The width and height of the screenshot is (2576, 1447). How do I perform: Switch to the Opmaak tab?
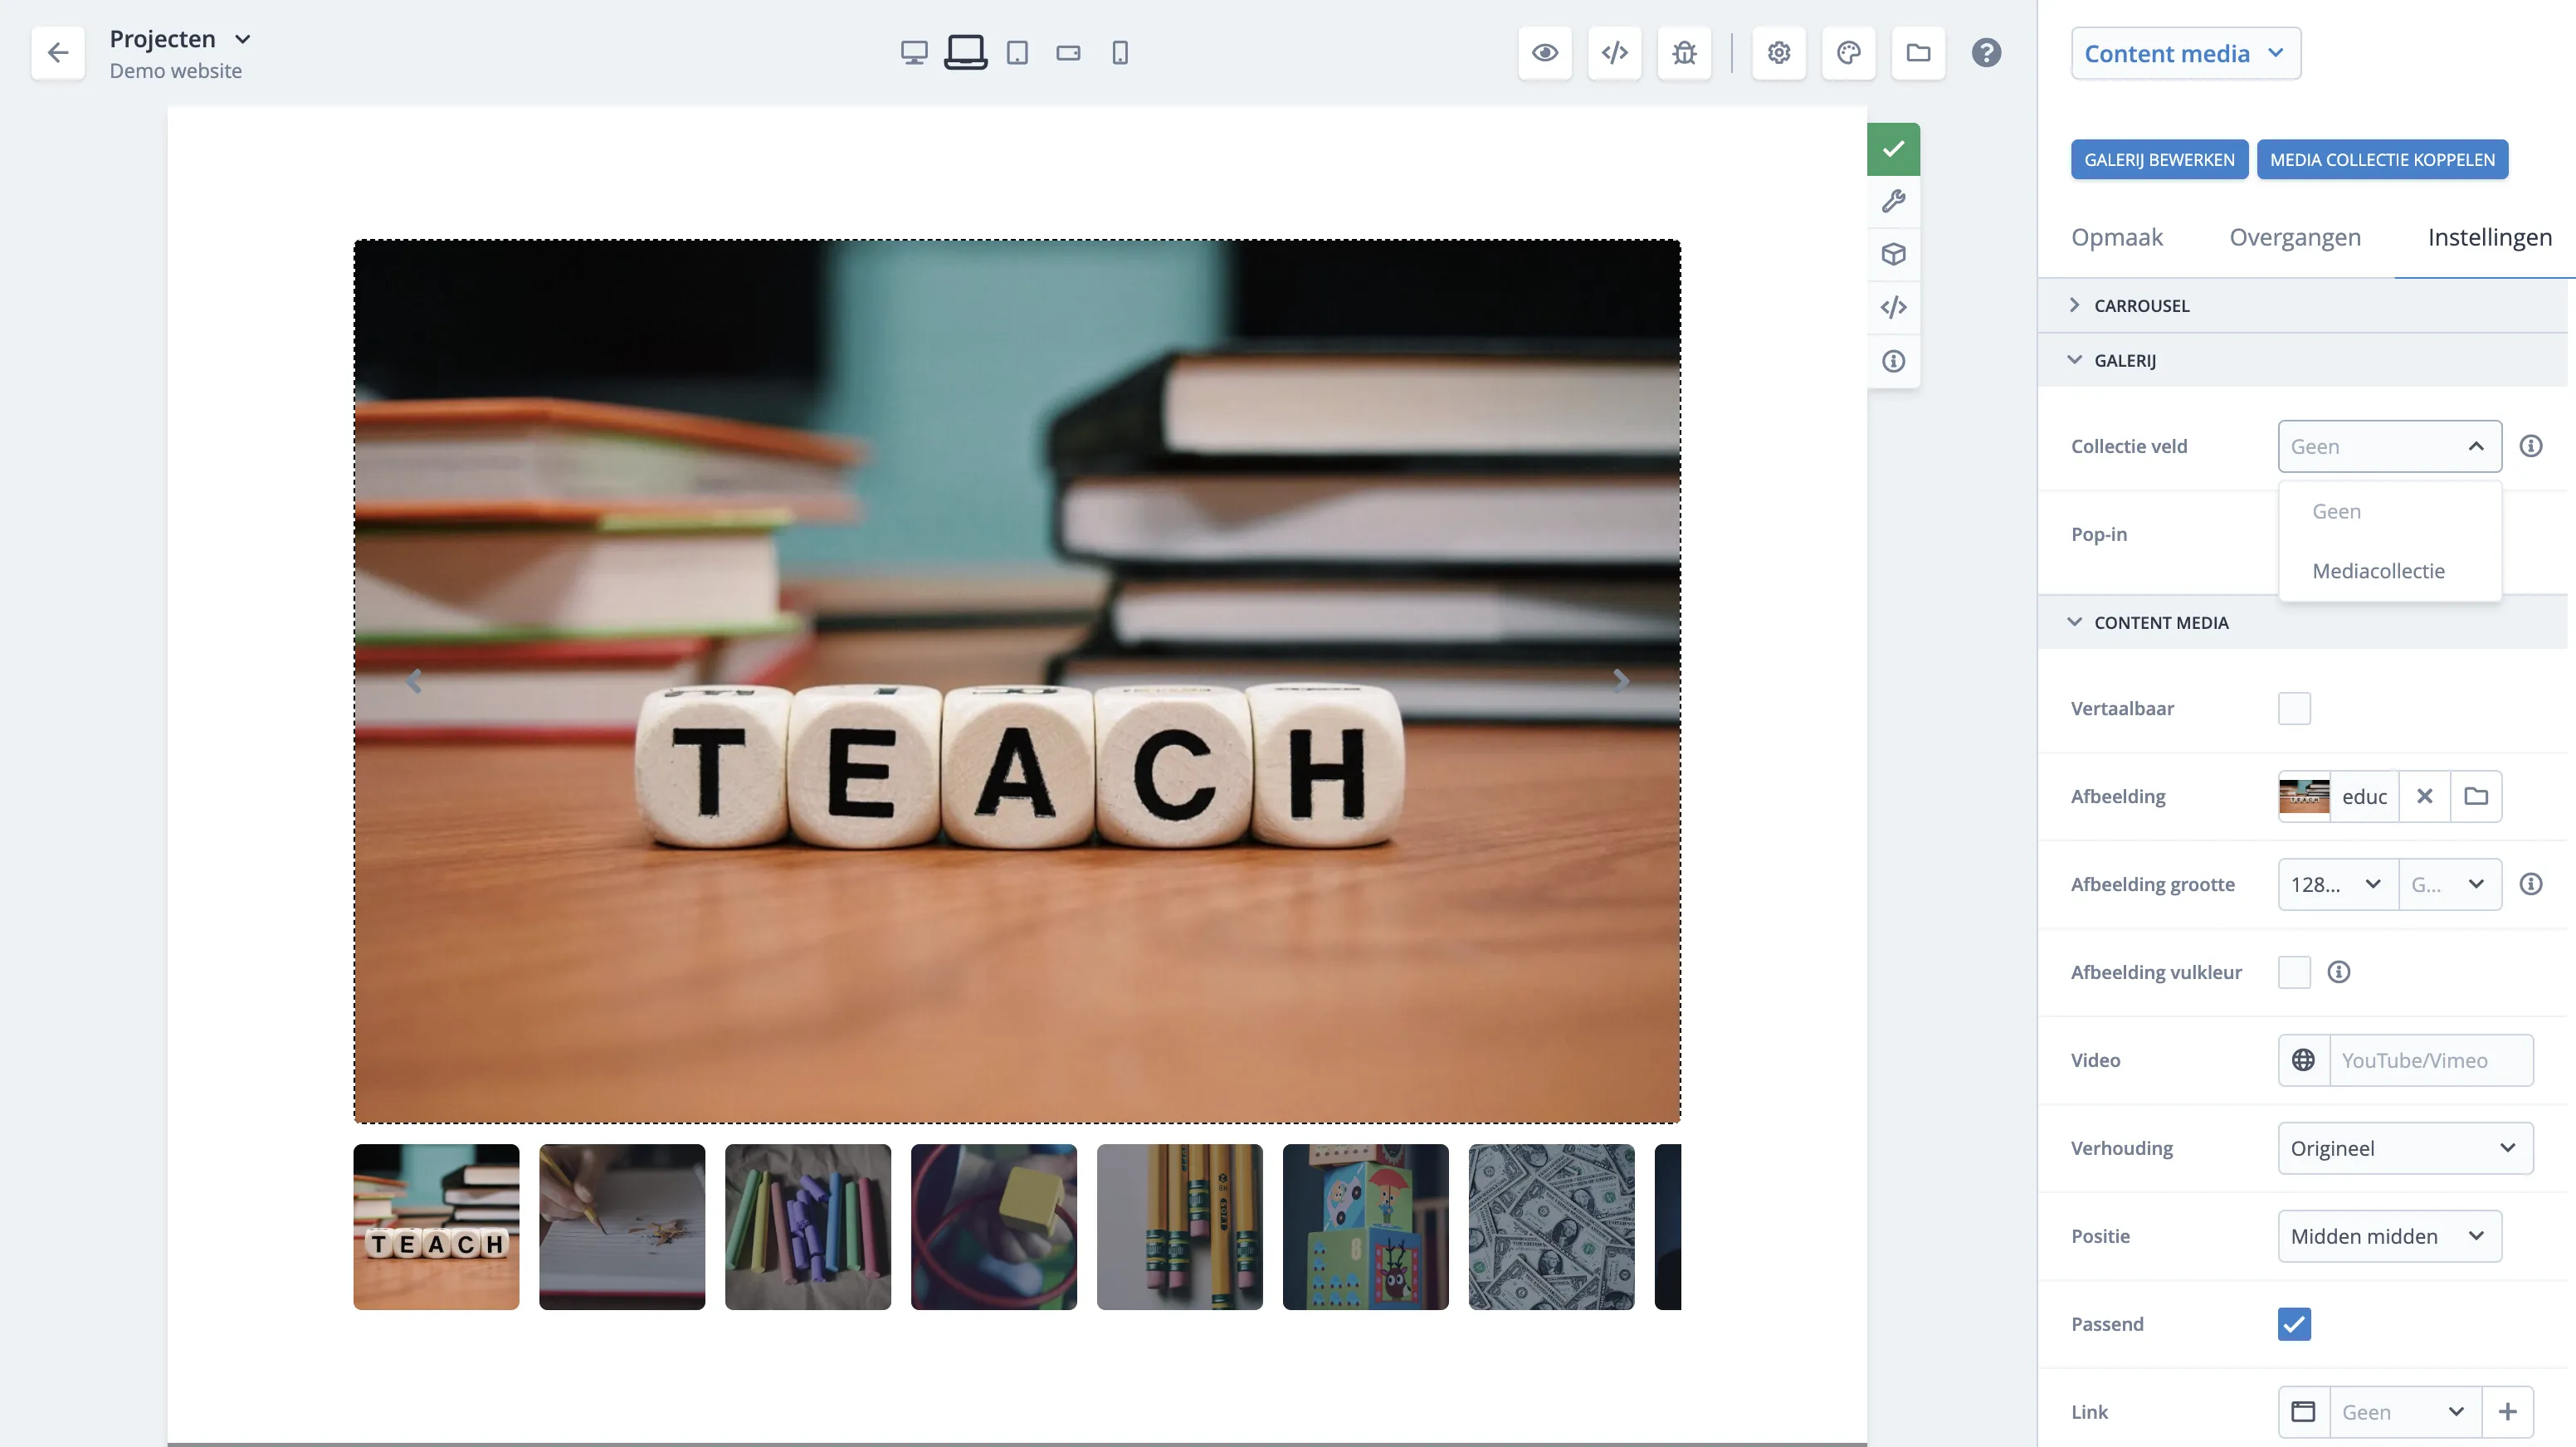pyautogui.click(x=2116, y=237)
